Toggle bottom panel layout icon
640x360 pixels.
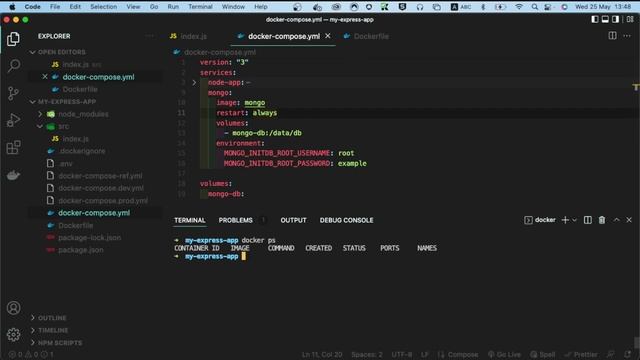click(605, 19)
